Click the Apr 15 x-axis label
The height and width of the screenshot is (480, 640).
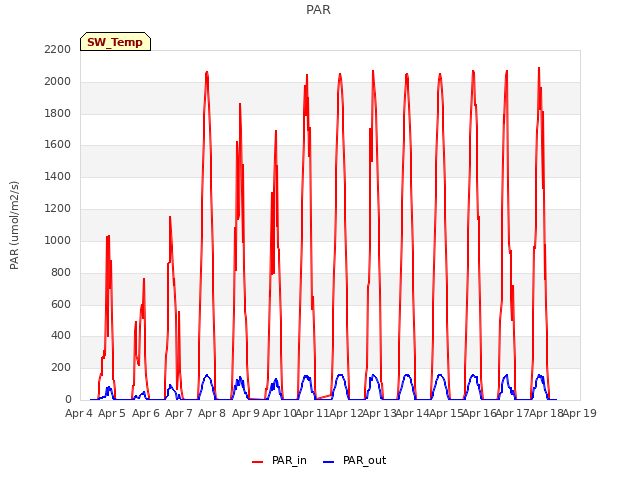click(446, 413)
